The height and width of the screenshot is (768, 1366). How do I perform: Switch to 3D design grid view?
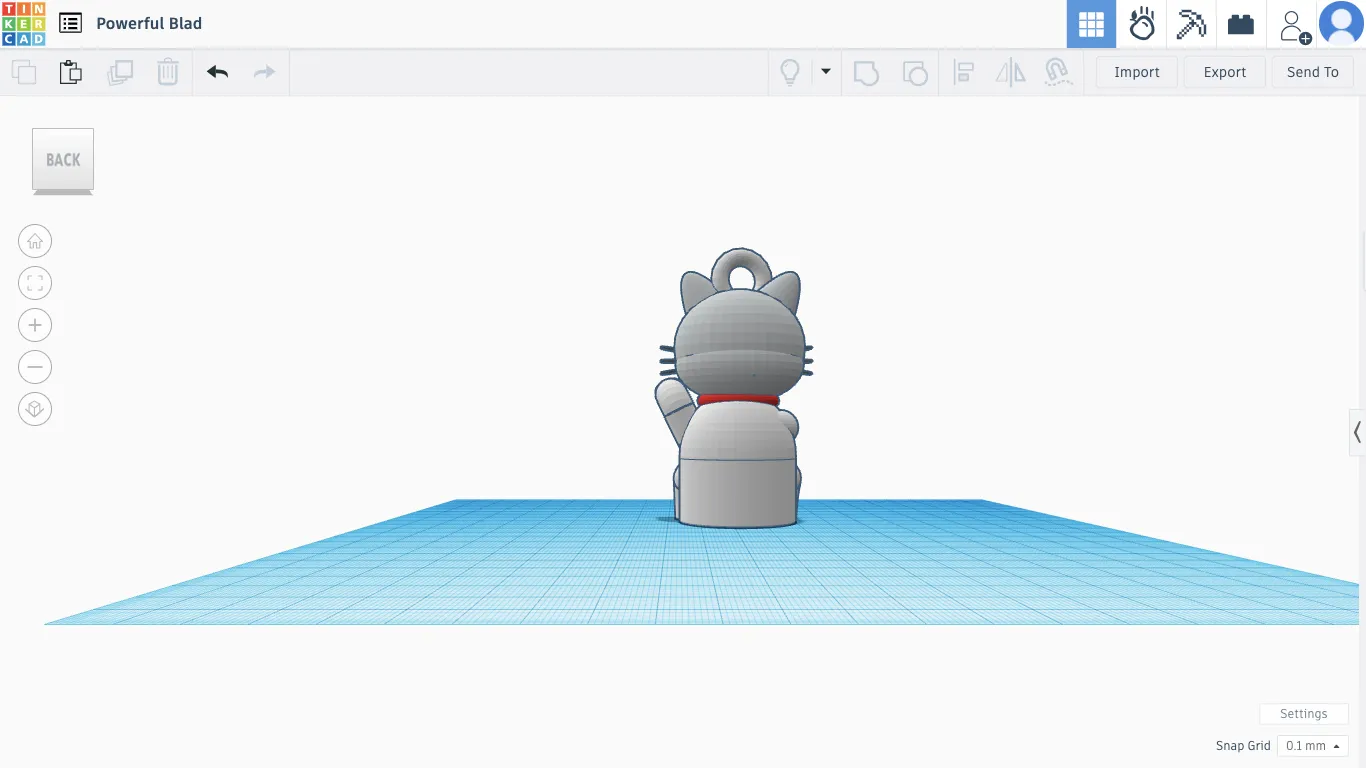tap(1091, 24)
